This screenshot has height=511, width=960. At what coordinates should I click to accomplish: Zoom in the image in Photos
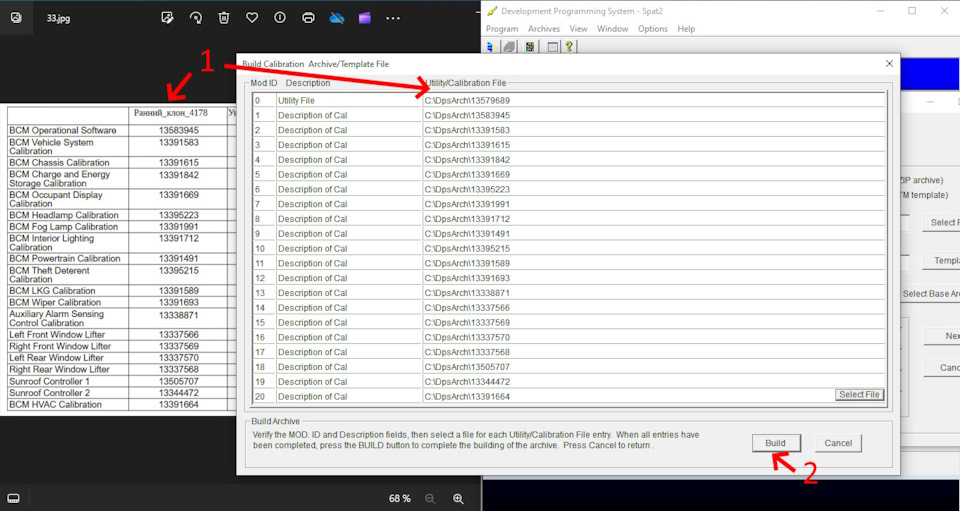[x=458, y=498]
